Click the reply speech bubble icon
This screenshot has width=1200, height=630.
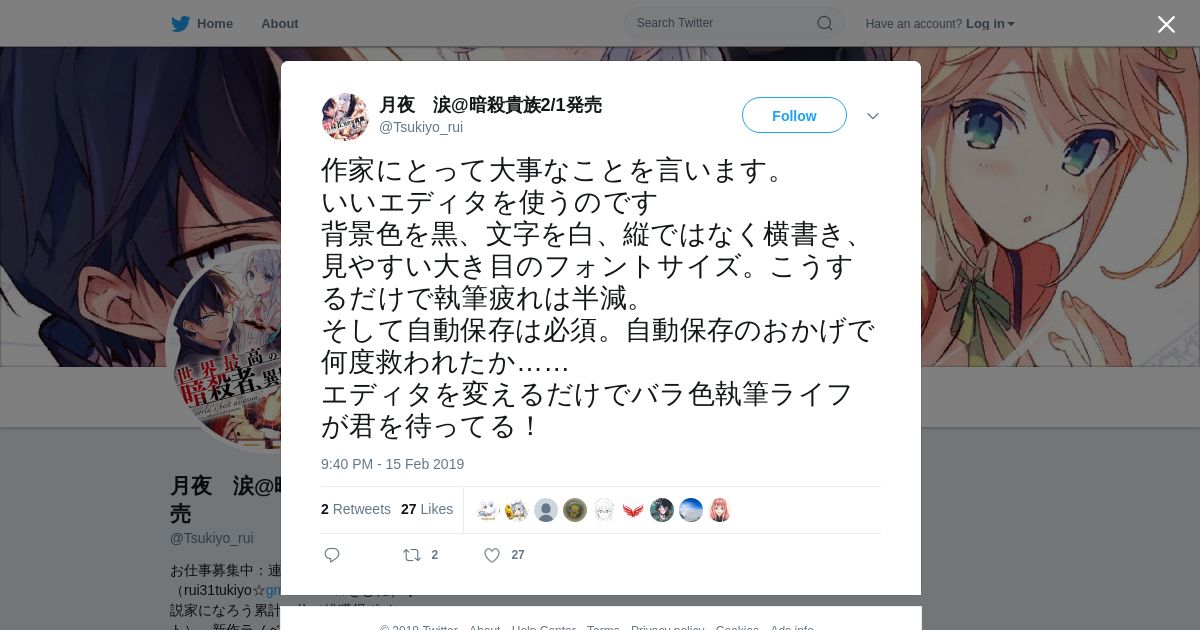coord(332,555)
